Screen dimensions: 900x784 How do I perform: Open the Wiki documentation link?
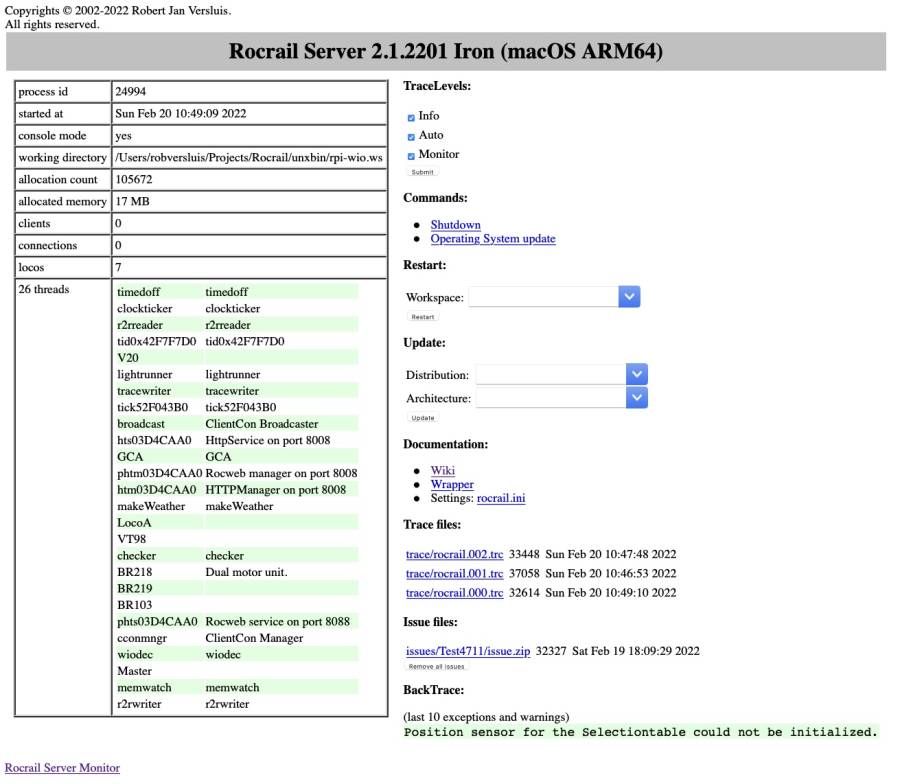click(442, 470)
